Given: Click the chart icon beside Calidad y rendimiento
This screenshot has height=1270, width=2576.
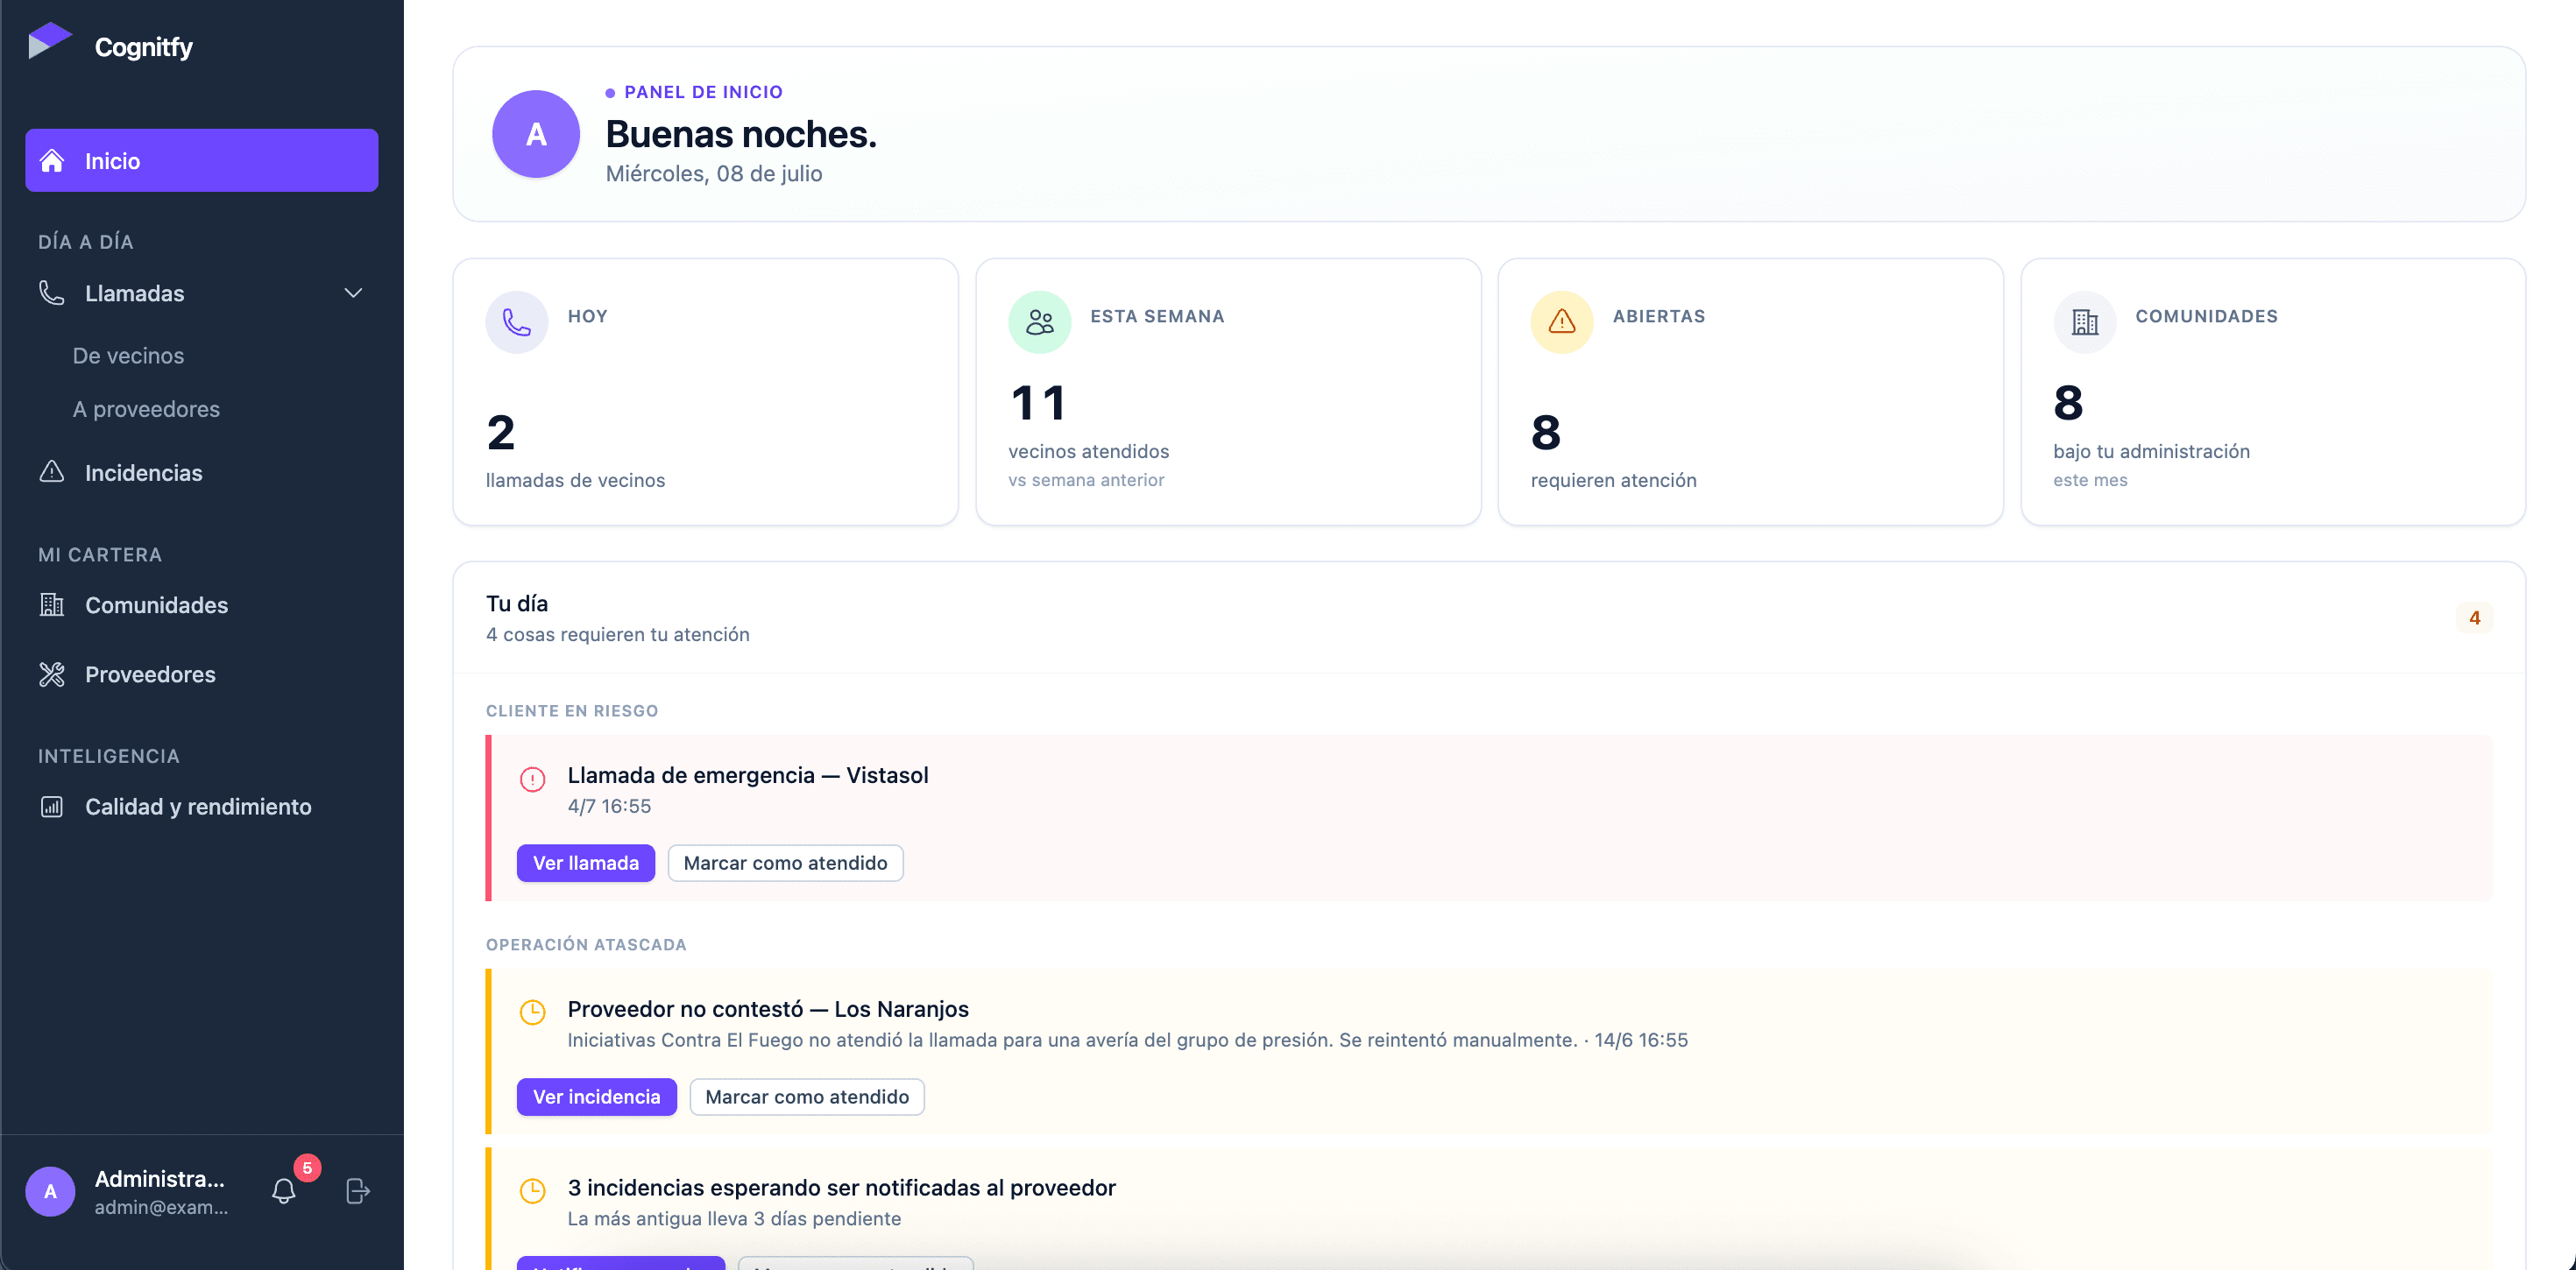Looking at the screenshot, I should tap(52, 806).
